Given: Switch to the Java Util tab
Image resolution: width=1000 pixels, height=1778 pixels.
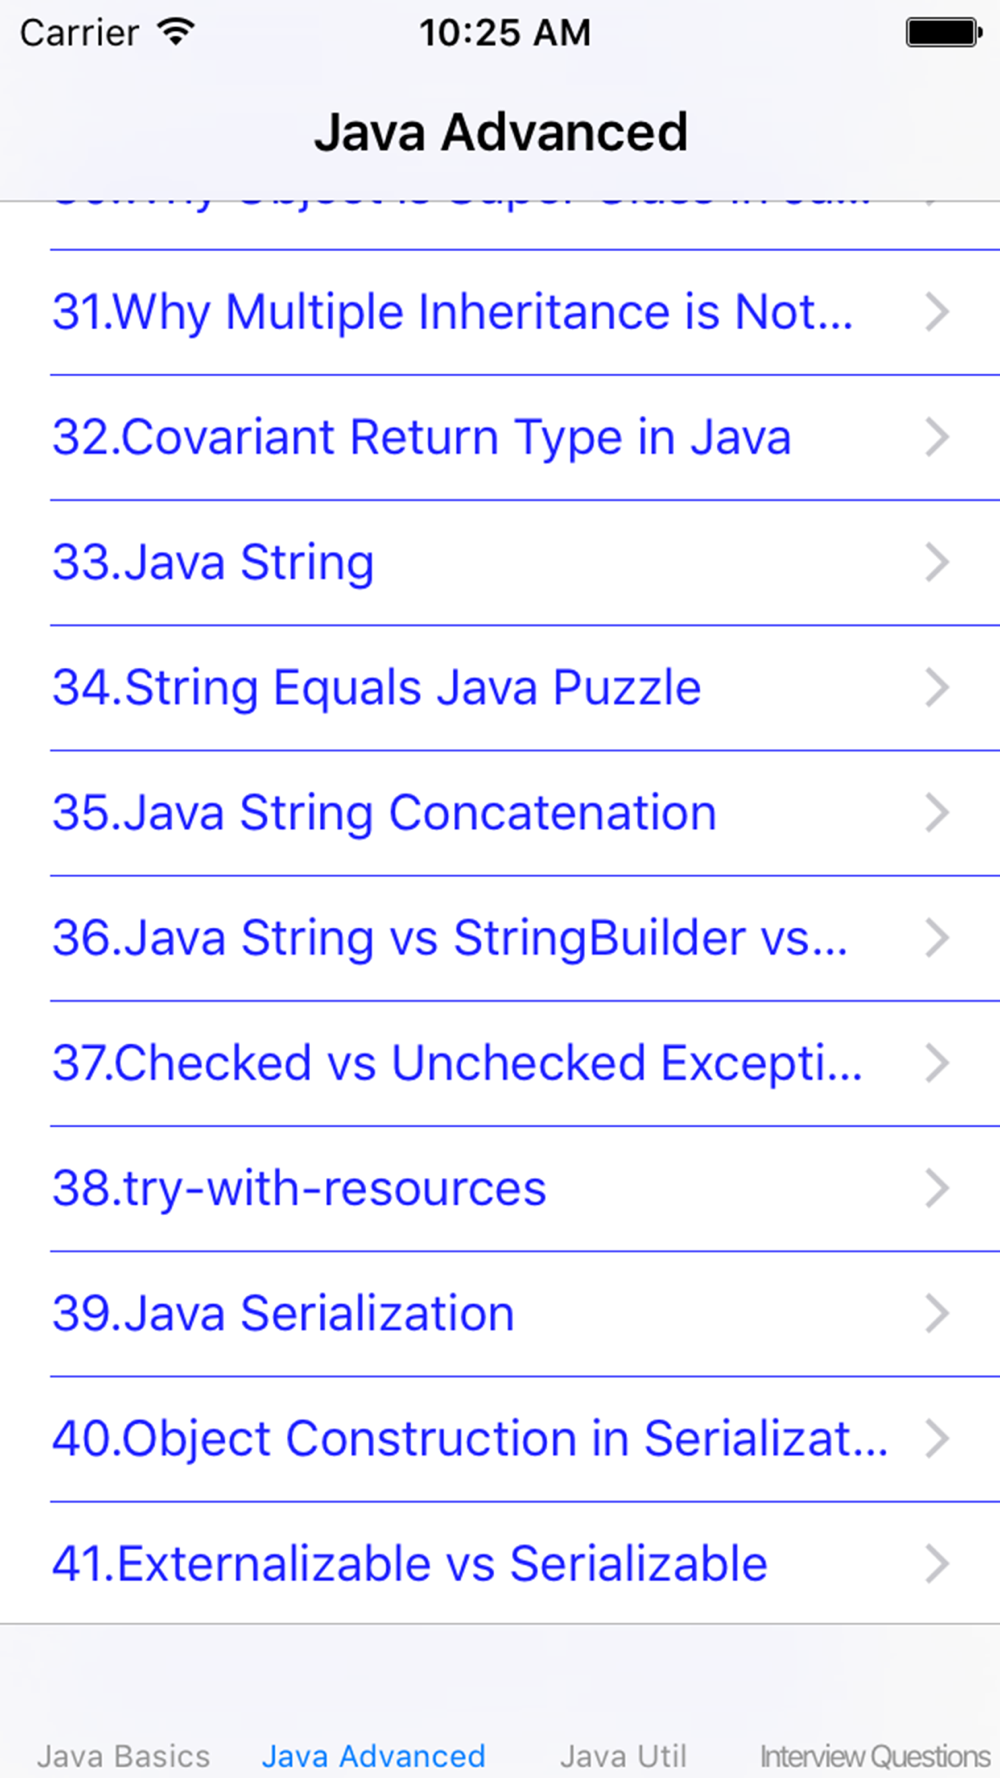Looking at the screenshot, I should 623,1756.
